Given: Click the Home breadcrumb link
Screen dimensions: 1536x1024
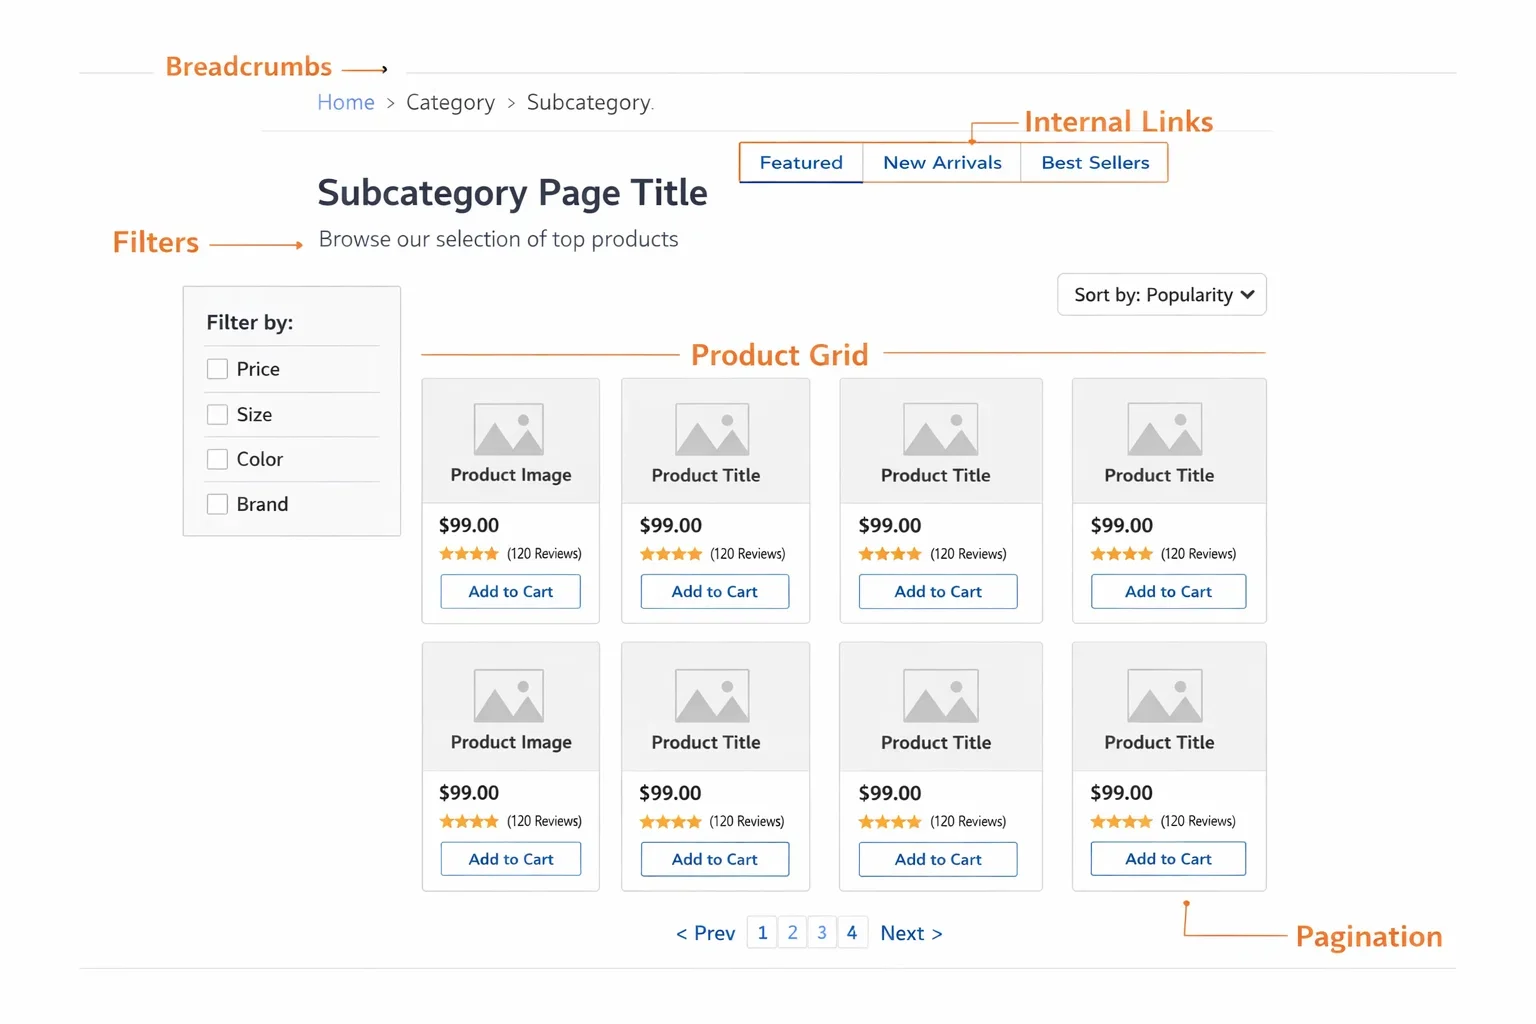Looking at the screenshot, I should (345, 101).
